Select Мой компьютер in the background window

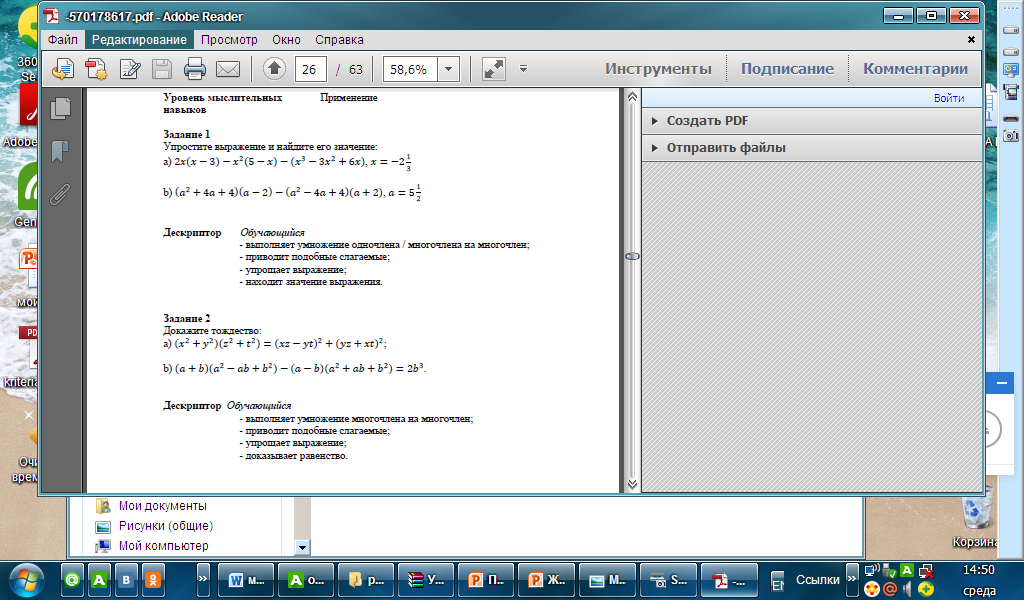(x=163, y=545)
